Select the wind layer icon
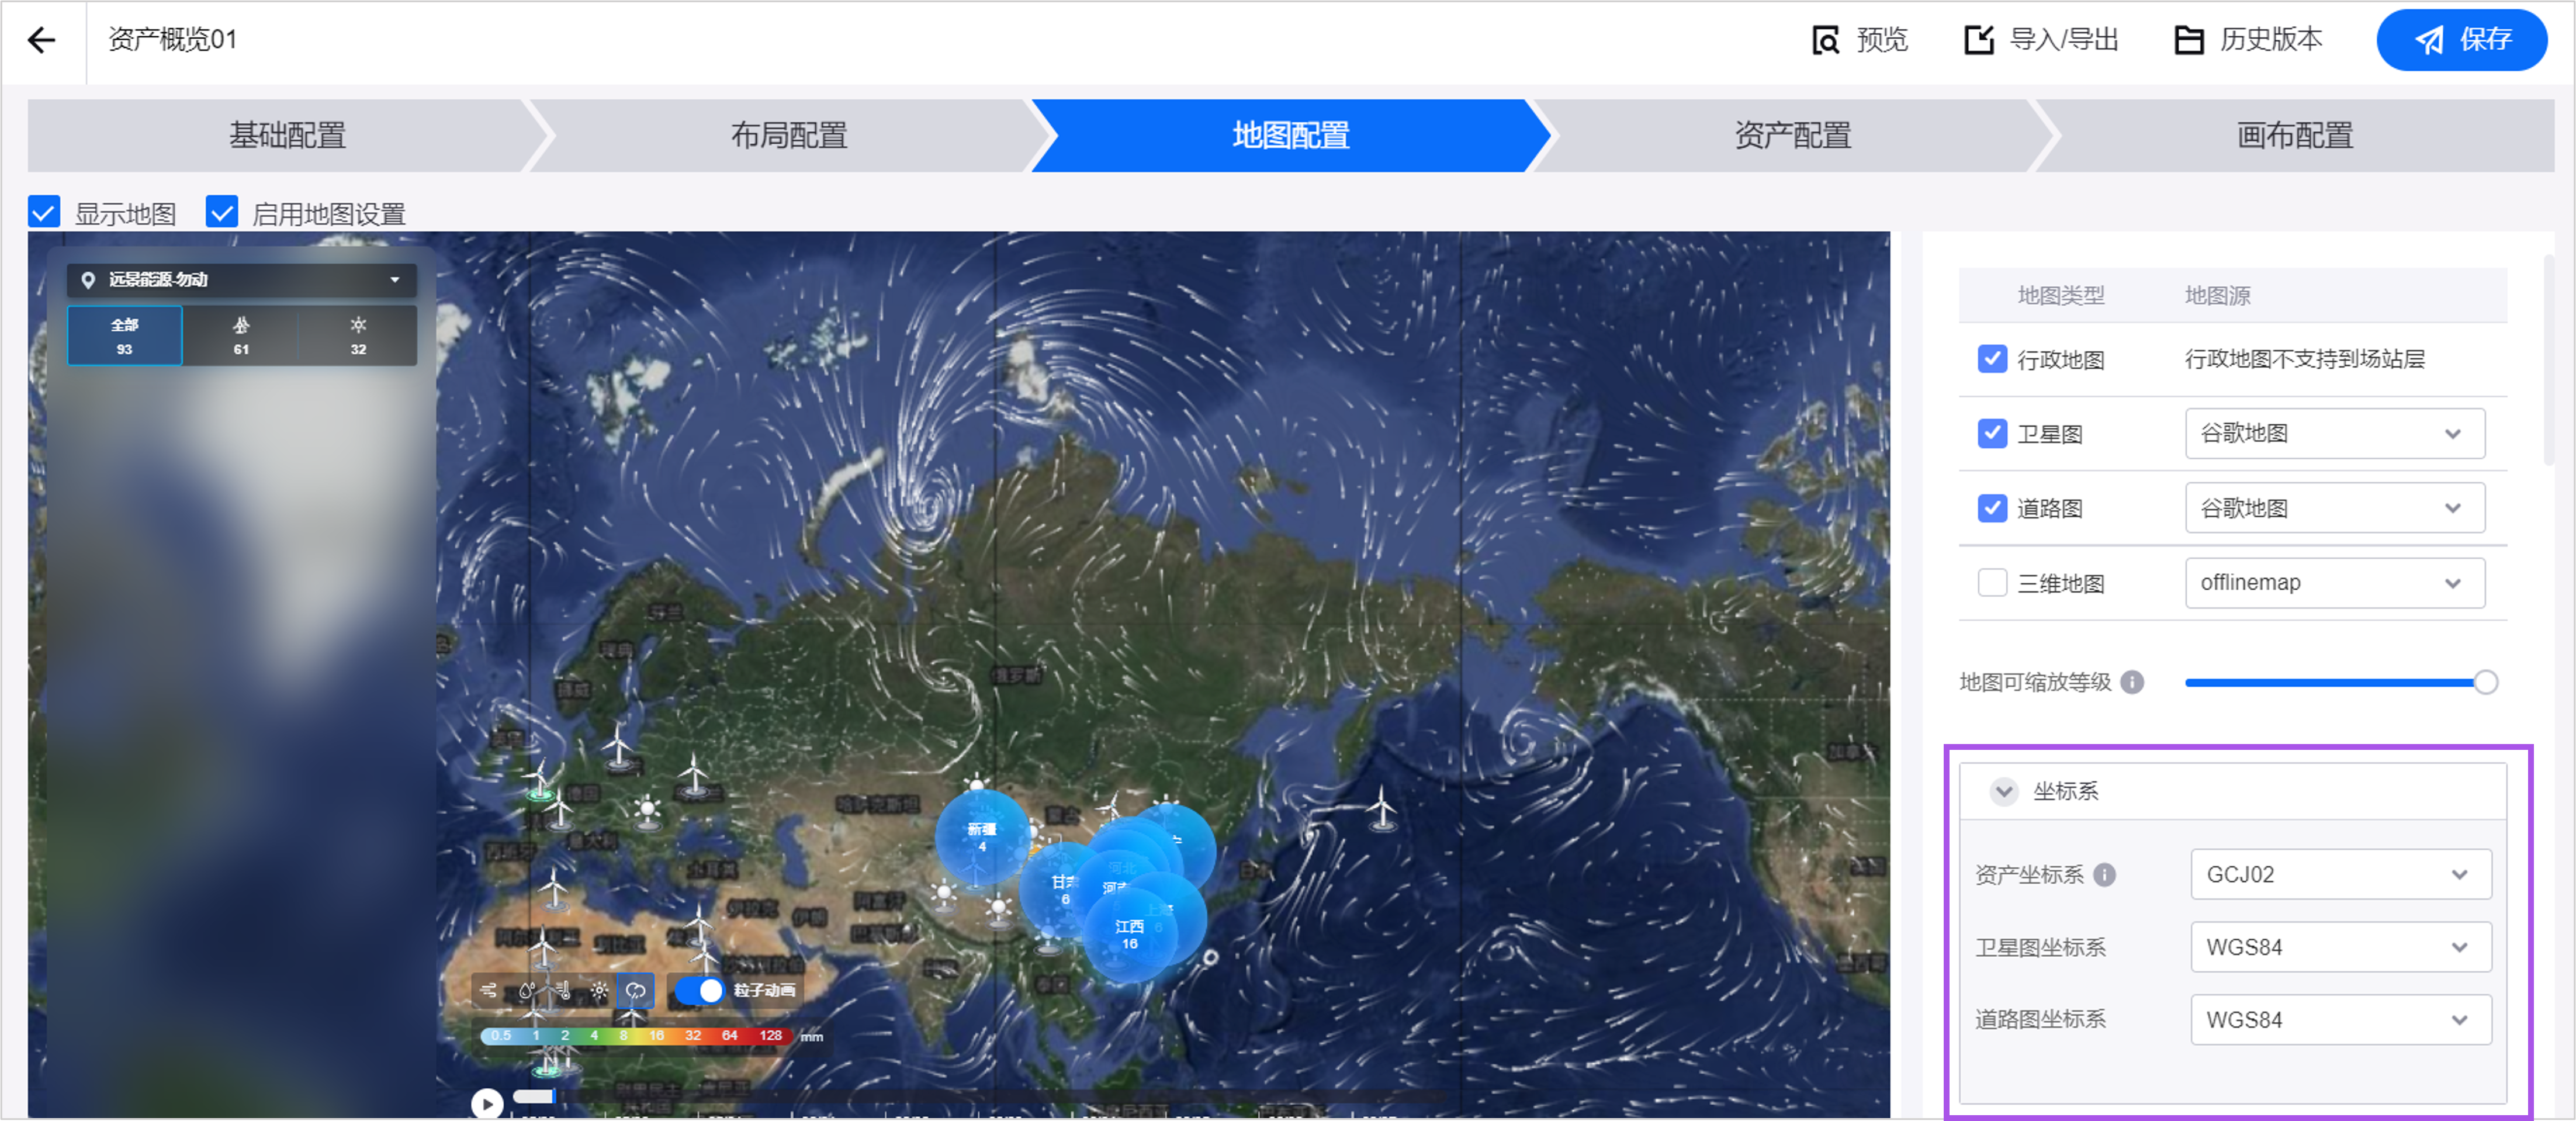 pyautogui.click(x=489, y=990)
